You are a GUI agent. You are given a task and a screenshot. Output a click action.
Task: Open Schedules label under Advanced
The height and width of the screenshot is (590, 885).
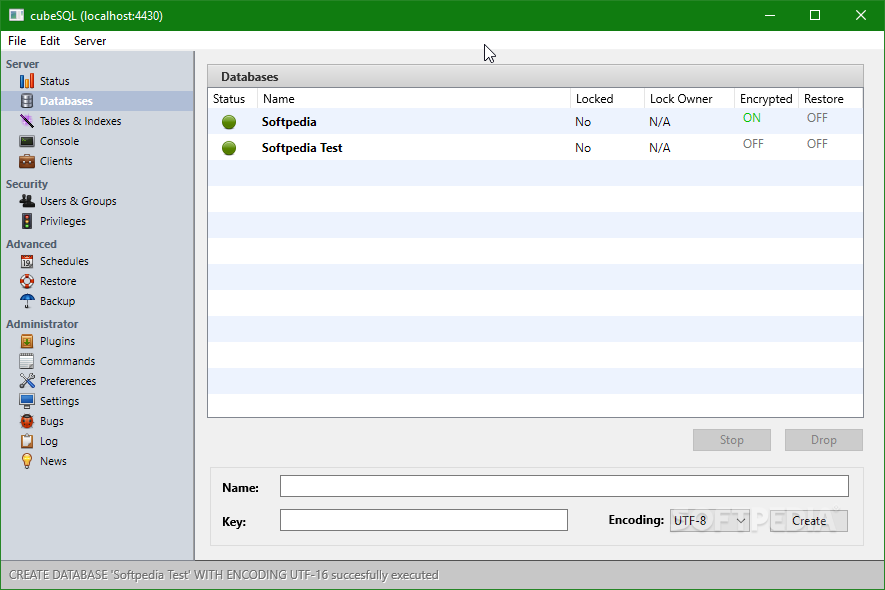pyautogui.click(x=64, y=261)
